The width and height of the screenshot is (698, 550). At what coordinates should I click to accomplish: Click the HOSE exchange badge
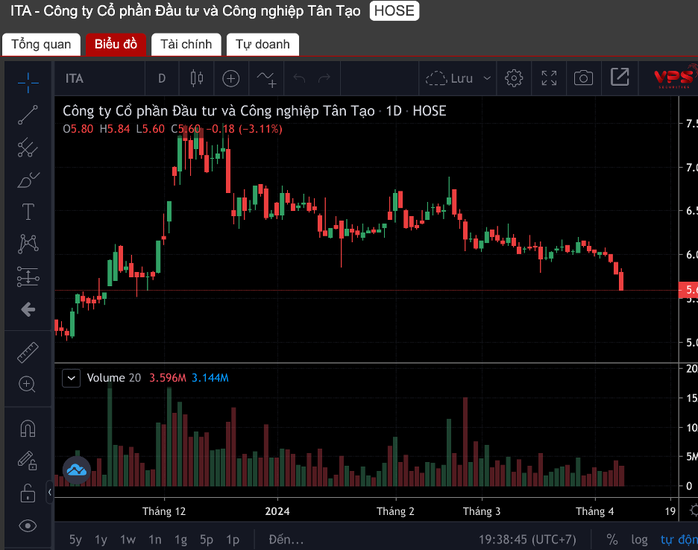(394, 11)
